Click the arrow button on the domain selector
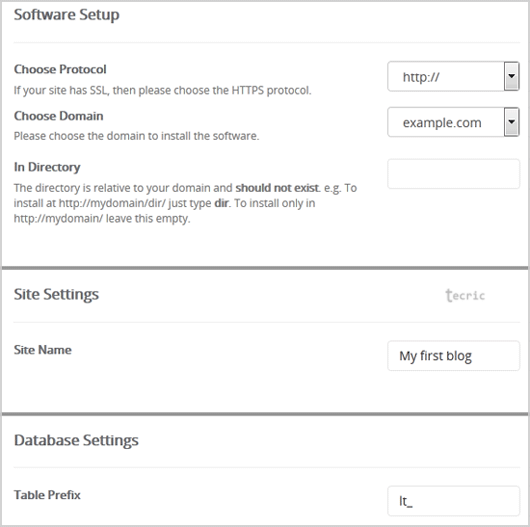530x527 pixels. (x=511, y=122)
